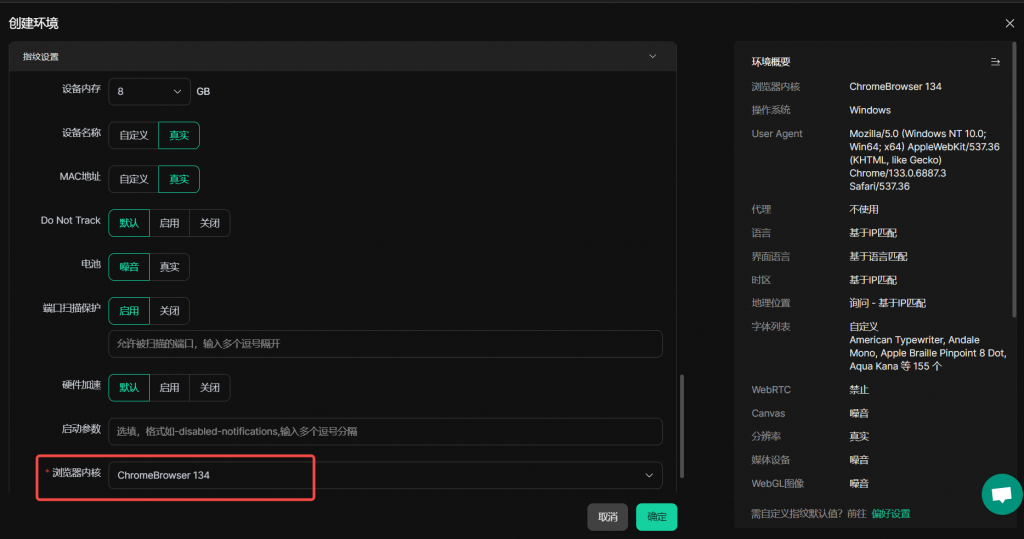This screenshot has height=539, width=1024.
Task: Disable 端口扫描保护 with 关闭
Action: tap(169, 311)
